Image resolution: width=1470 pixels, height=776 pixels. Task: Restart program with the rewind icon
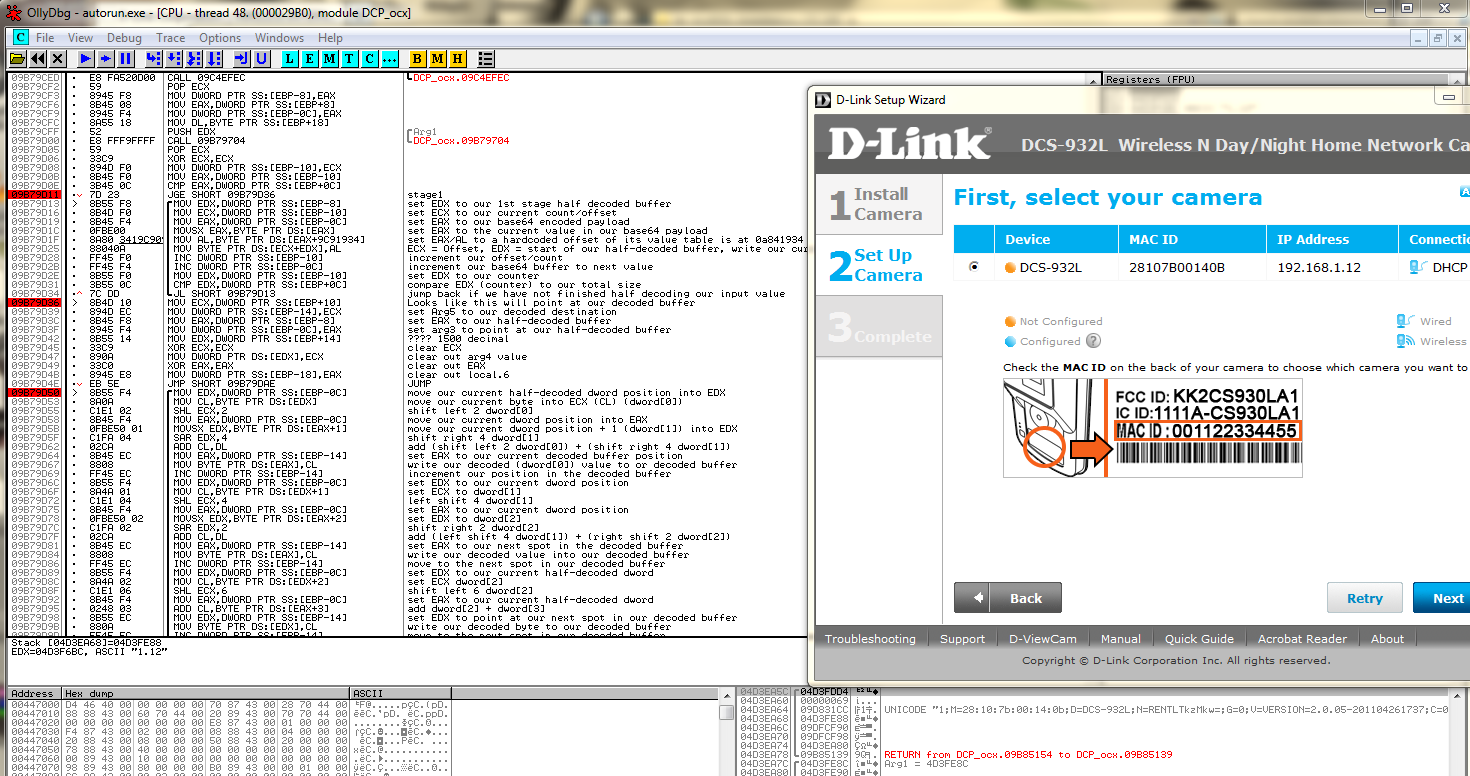(38, 59)
